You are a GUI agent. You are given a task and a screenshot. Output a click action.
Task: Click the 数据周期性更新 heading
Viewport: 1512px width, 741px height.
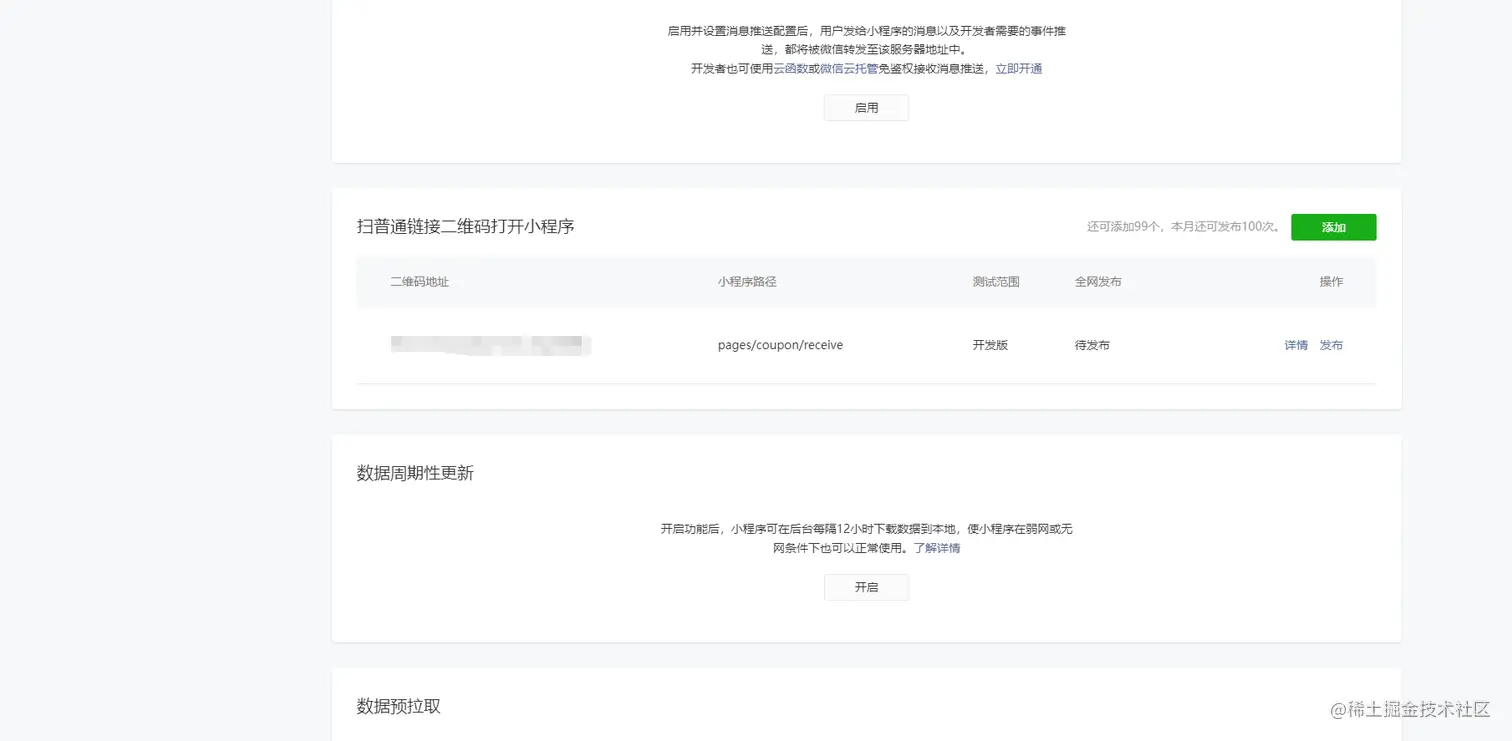415,473
